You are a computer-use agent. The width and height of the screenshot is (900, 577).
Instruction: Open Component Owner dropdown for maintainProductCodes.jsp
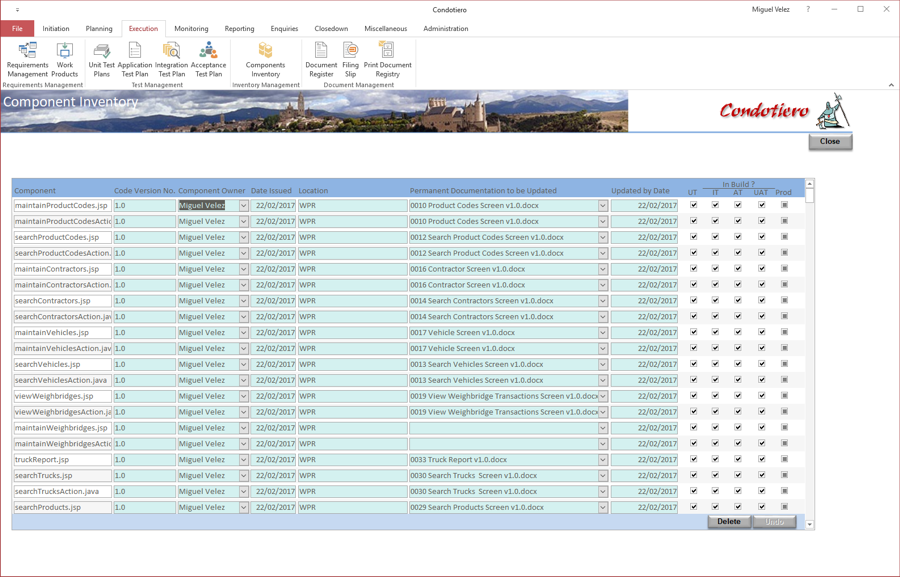243,206
